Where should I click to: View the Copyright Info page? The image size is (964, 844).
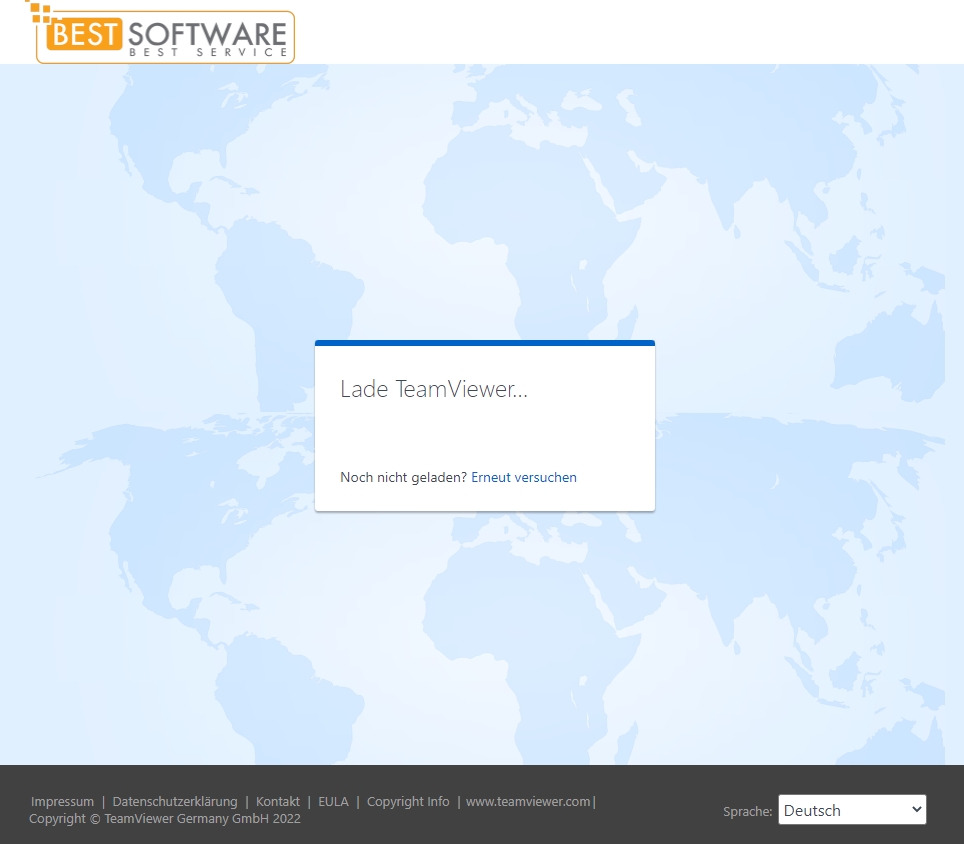point(407,801)
